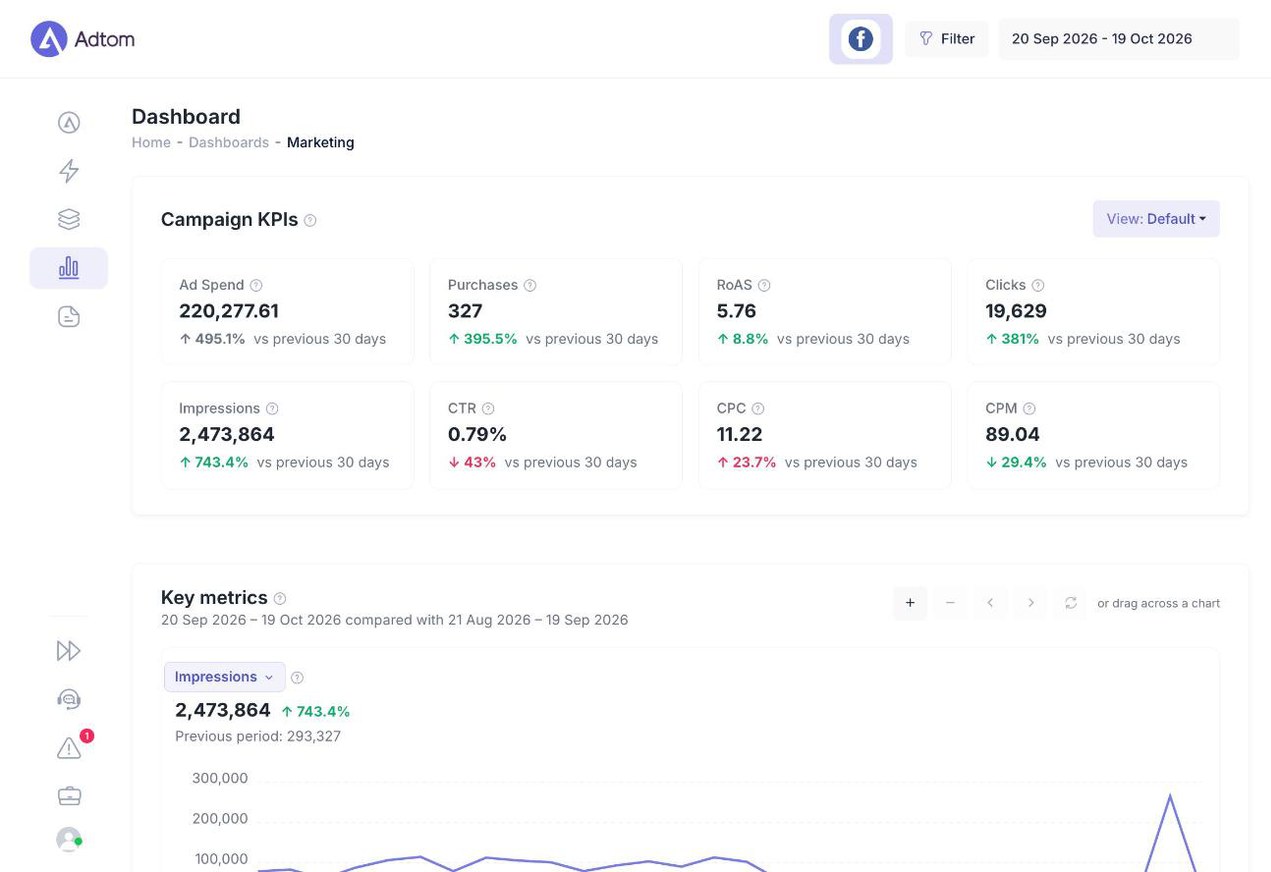
Task: Click help icon beside Impressions dropdown
Action: pyautogui.click(x=297, y=678)
